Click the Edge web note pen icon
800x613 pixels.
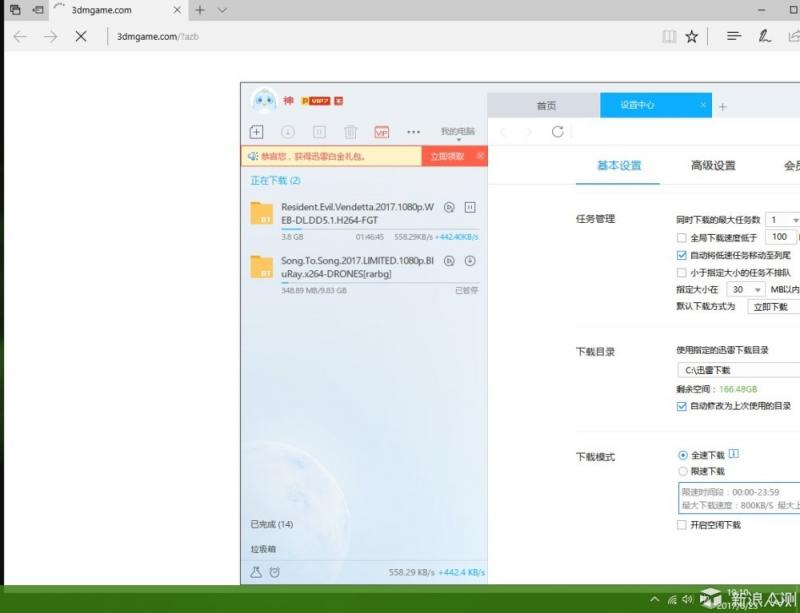point(764,36)
